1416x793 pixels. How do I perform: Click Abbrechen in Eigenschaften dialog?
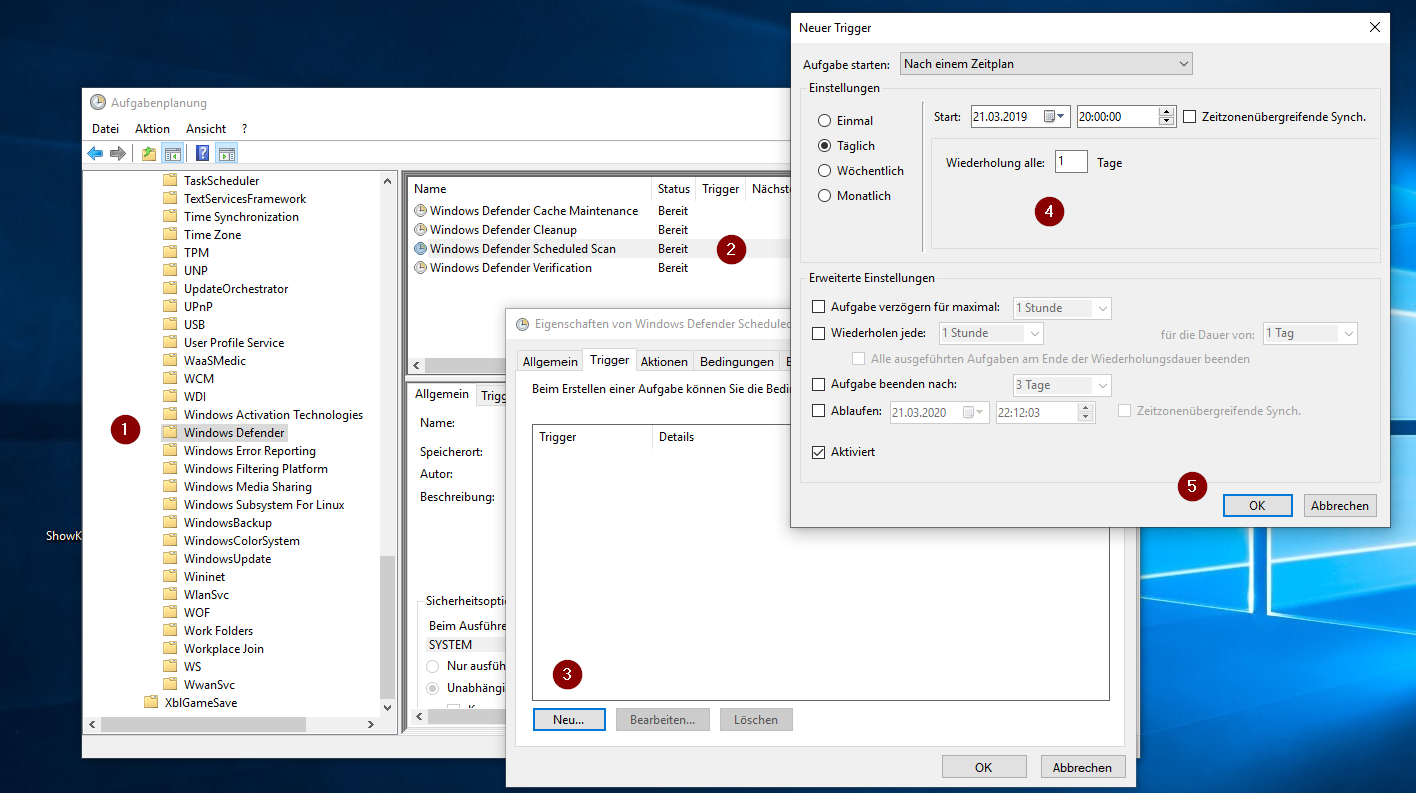(x=1083, y=767)
